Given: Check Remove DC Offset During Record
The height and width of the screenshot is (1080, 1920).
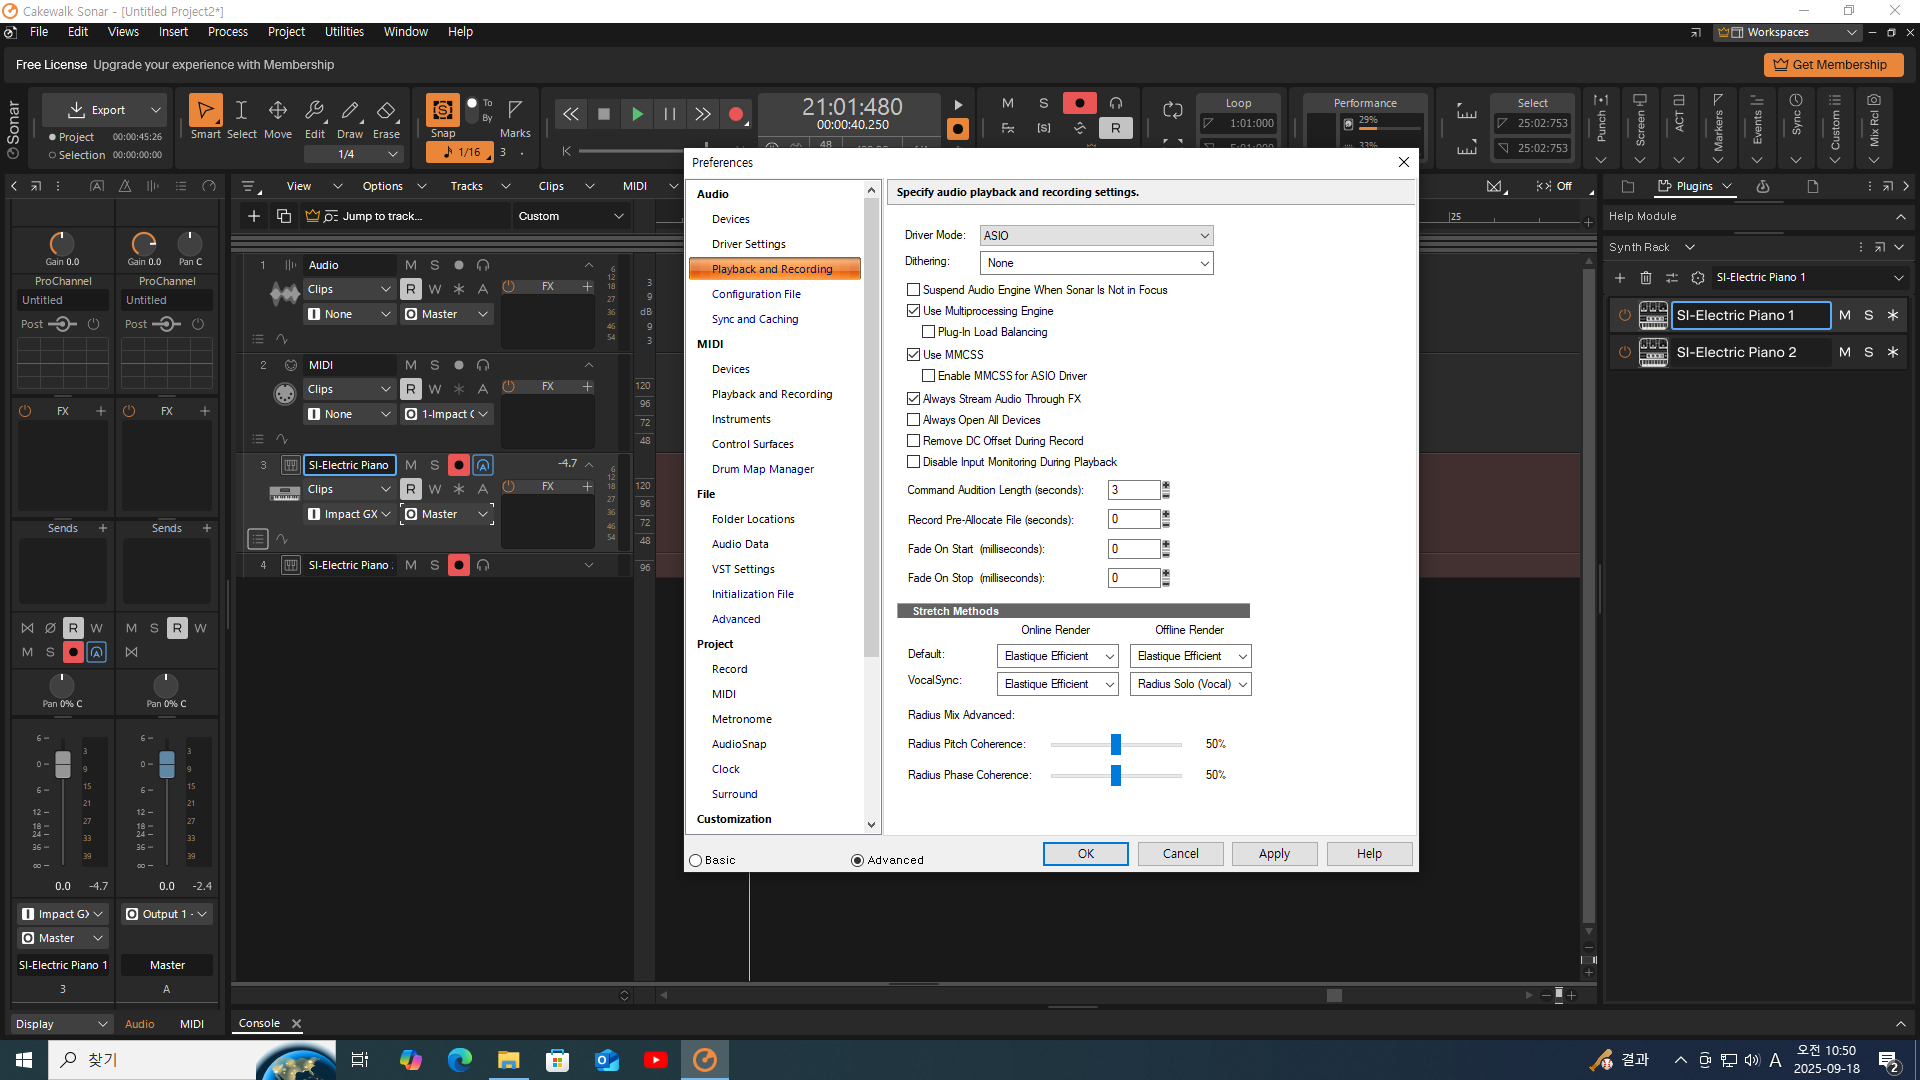Looking at the screenshot, I should click(x=913, y=441).
